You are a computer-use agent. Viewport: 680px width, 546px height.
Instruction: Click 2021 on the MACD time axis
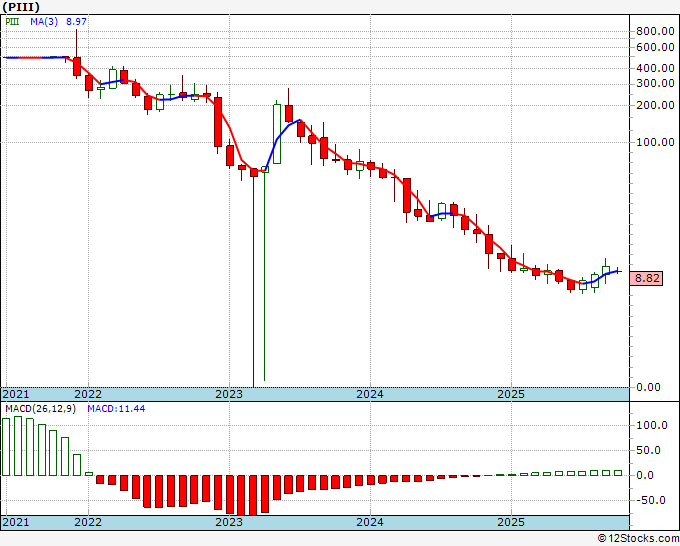(x=16, y=522)
